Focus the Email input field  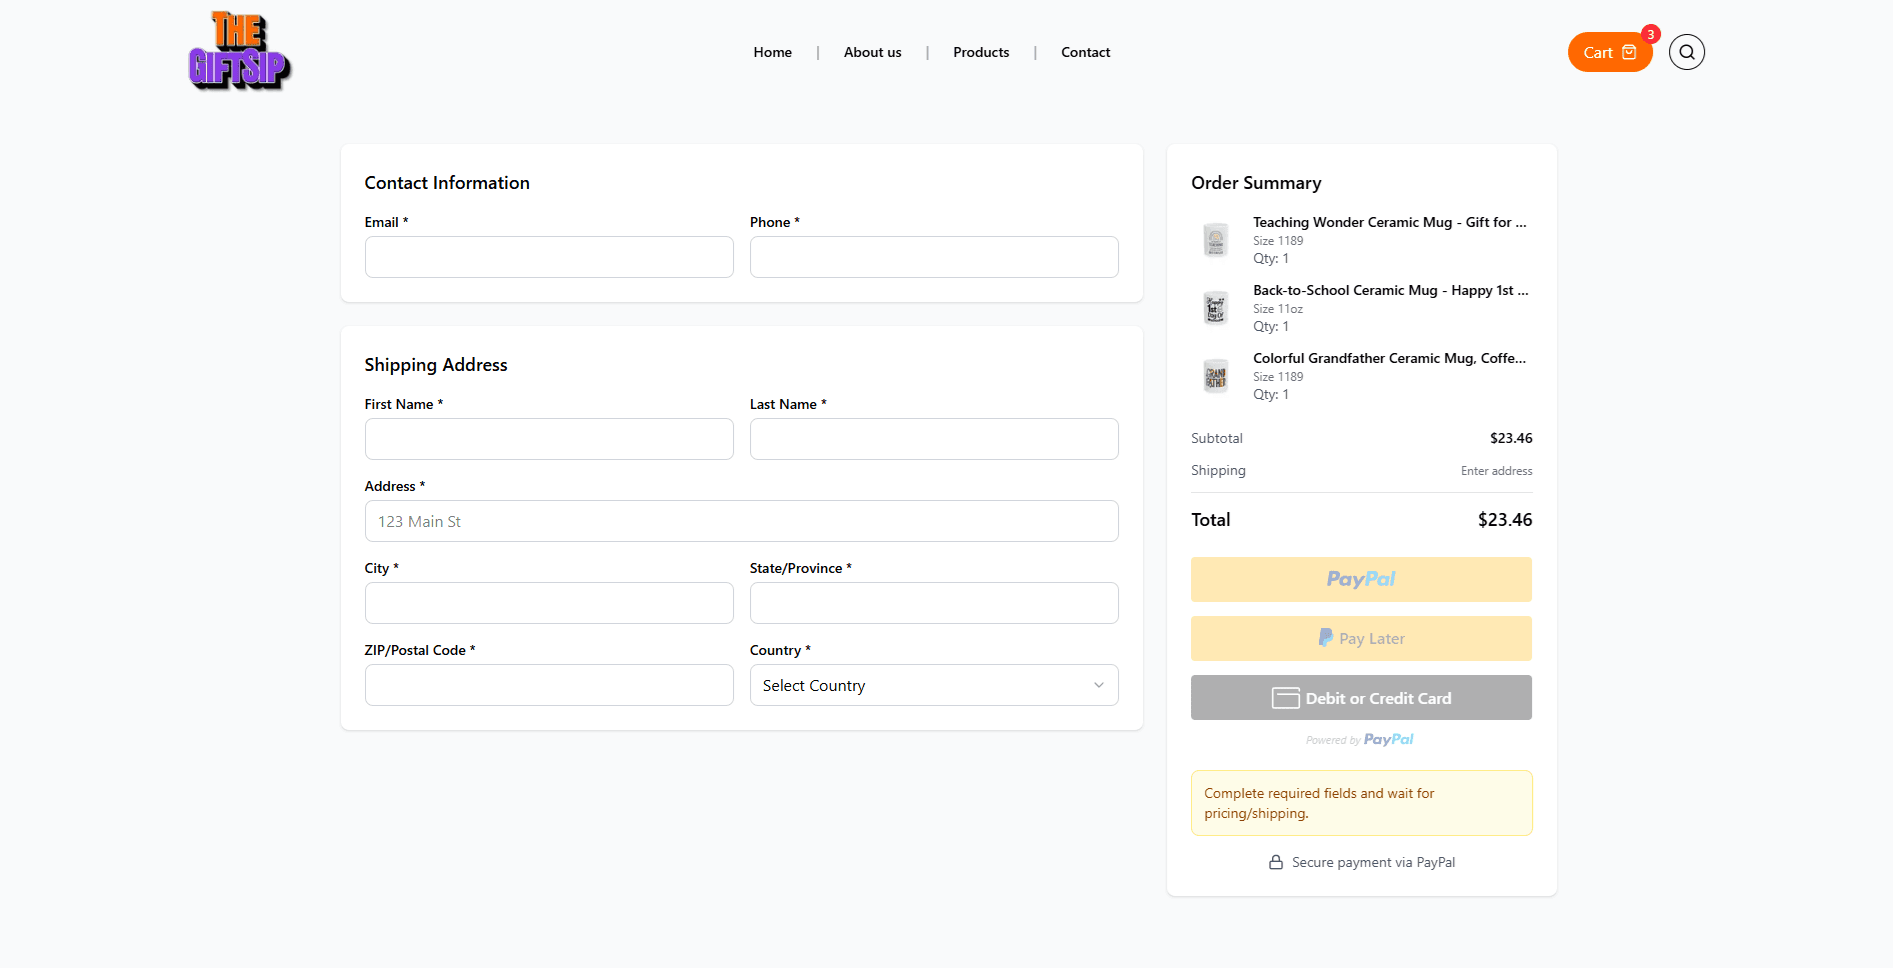pos(548,257)
